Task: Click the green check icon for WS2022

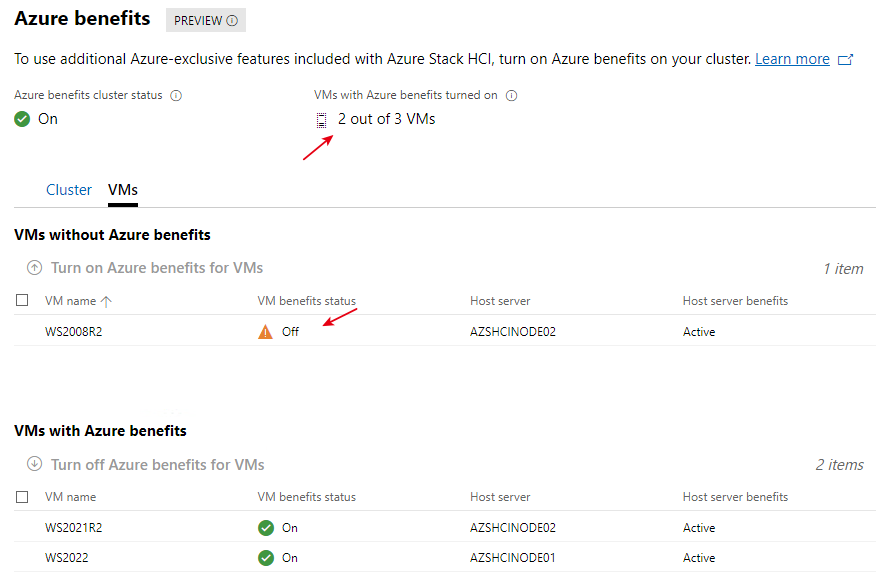Action: (266, 557)
